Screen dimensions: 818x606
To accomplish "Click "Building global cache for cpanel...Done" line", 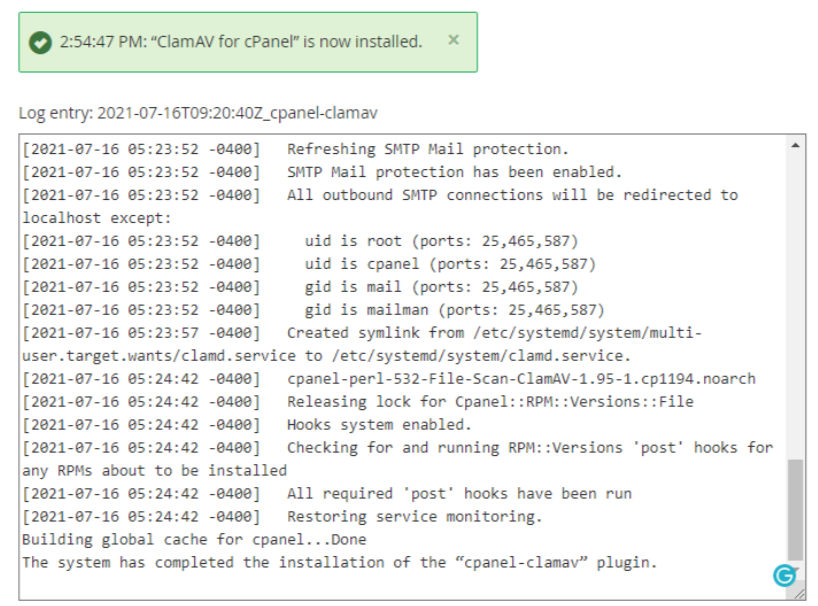I will click(194, 539).
